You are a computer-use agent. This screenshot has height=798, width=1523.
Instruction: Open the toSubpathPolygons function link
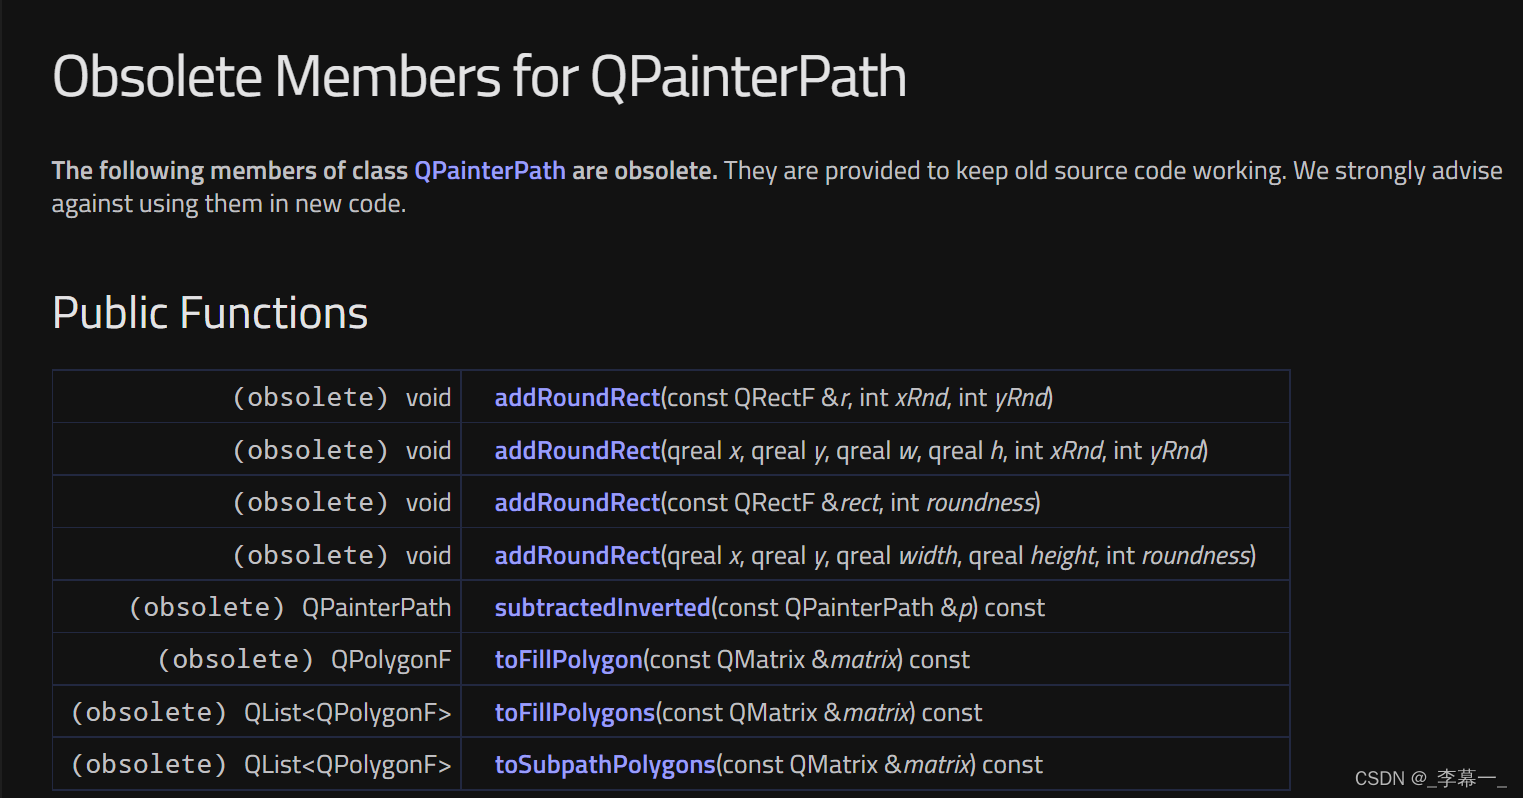604,765
